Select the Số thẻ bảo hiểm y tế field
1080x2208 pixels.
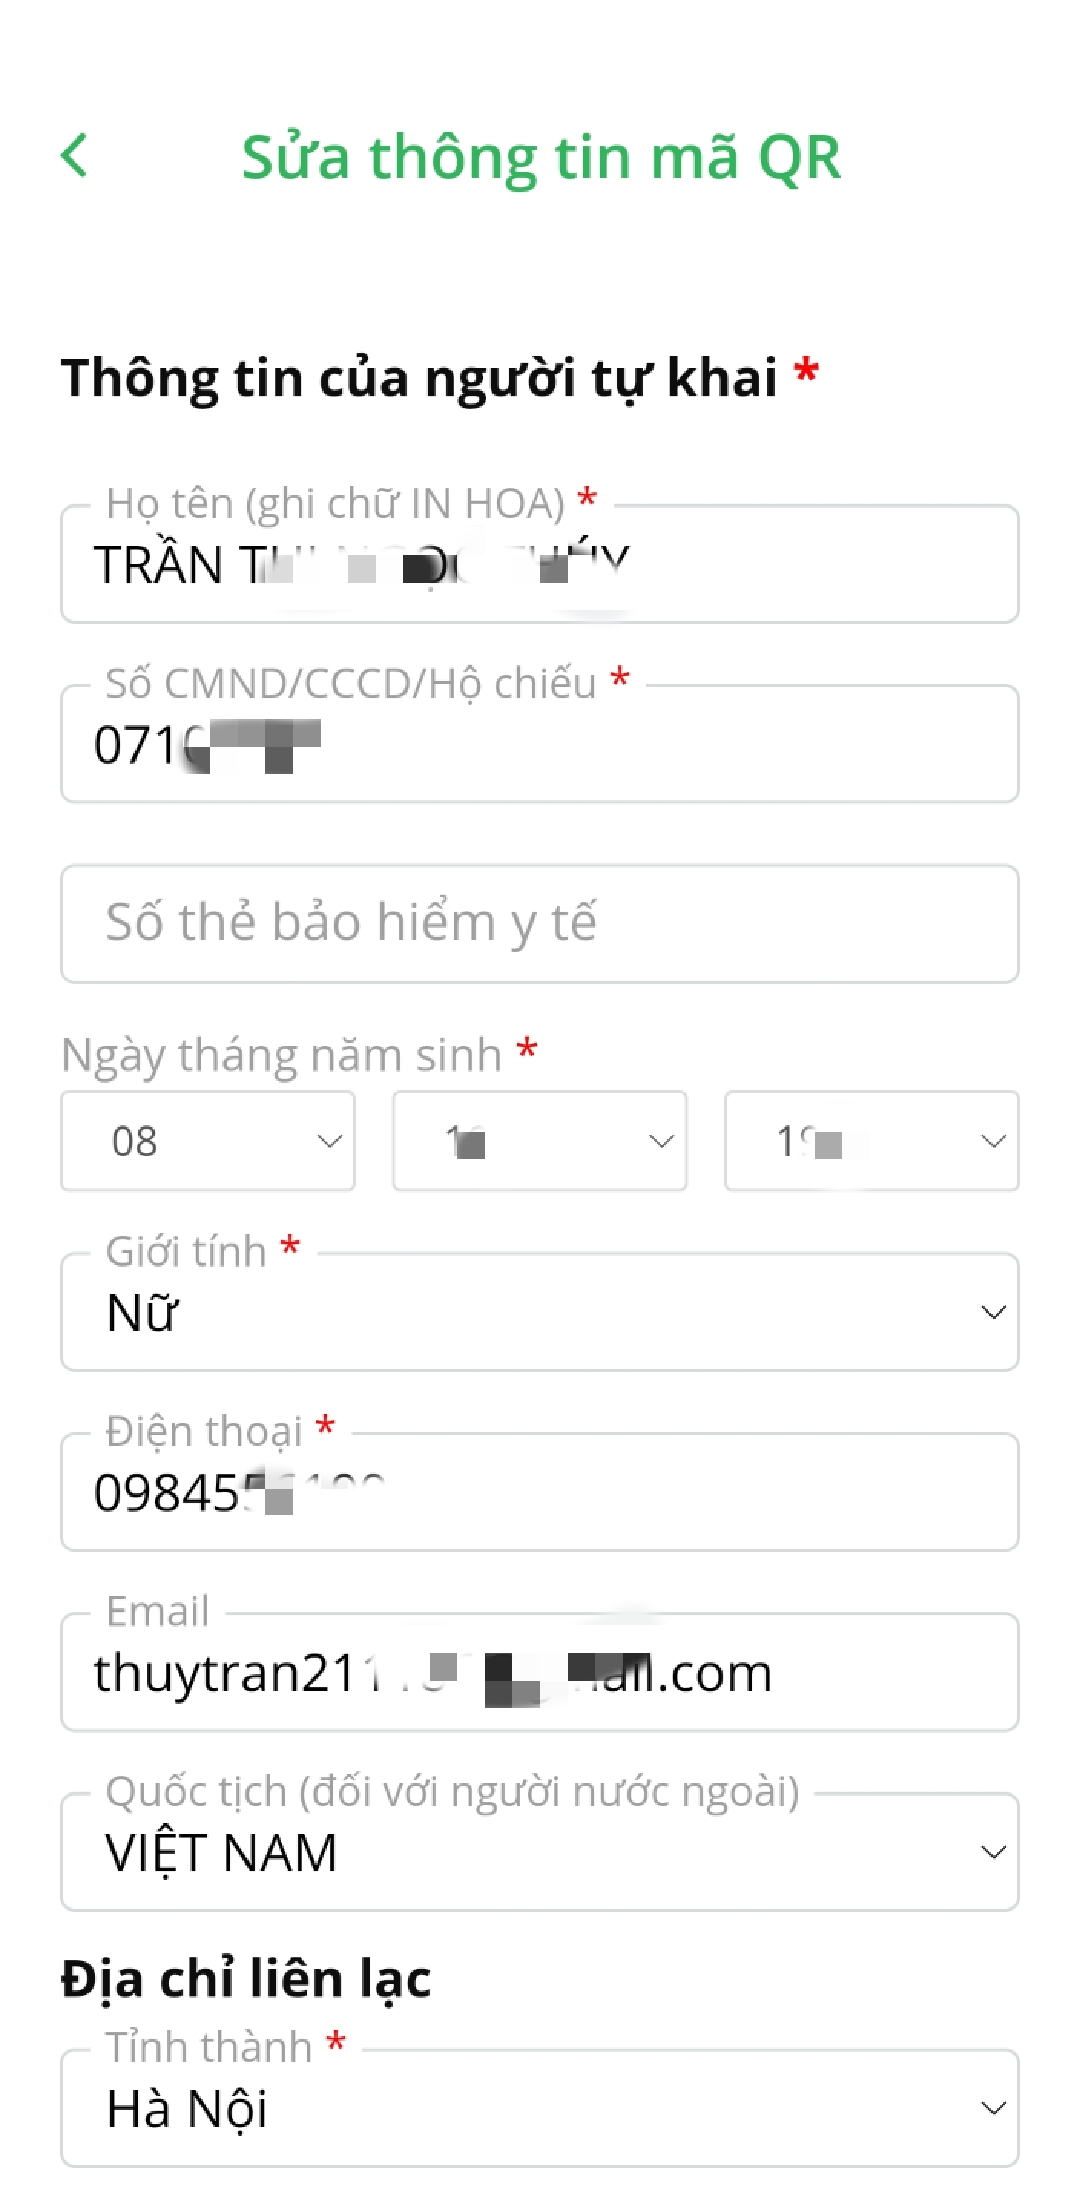[x=540, y=923]
